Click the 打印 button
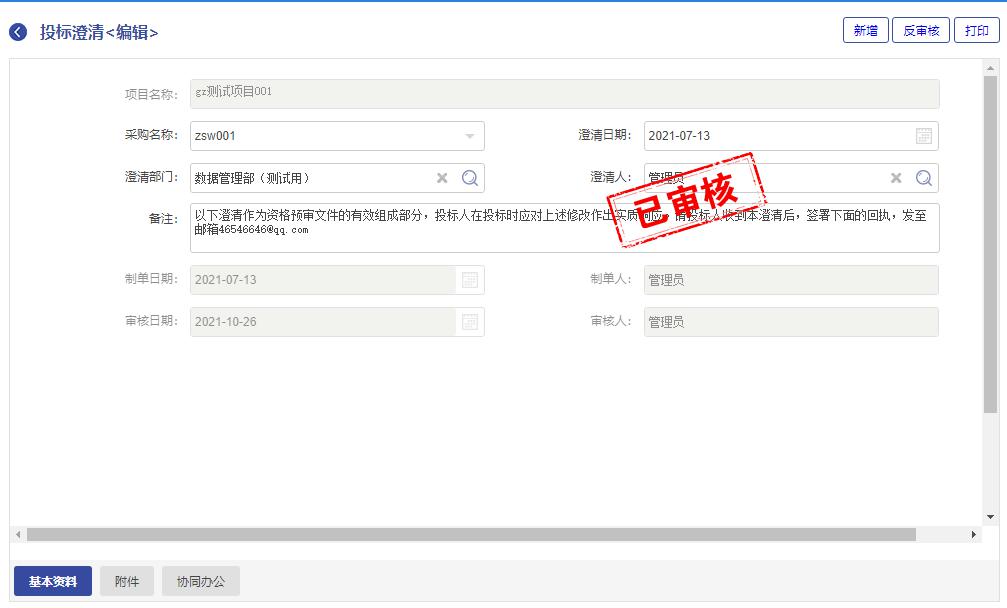This screenshot has width=1007, height=608. 976,31
